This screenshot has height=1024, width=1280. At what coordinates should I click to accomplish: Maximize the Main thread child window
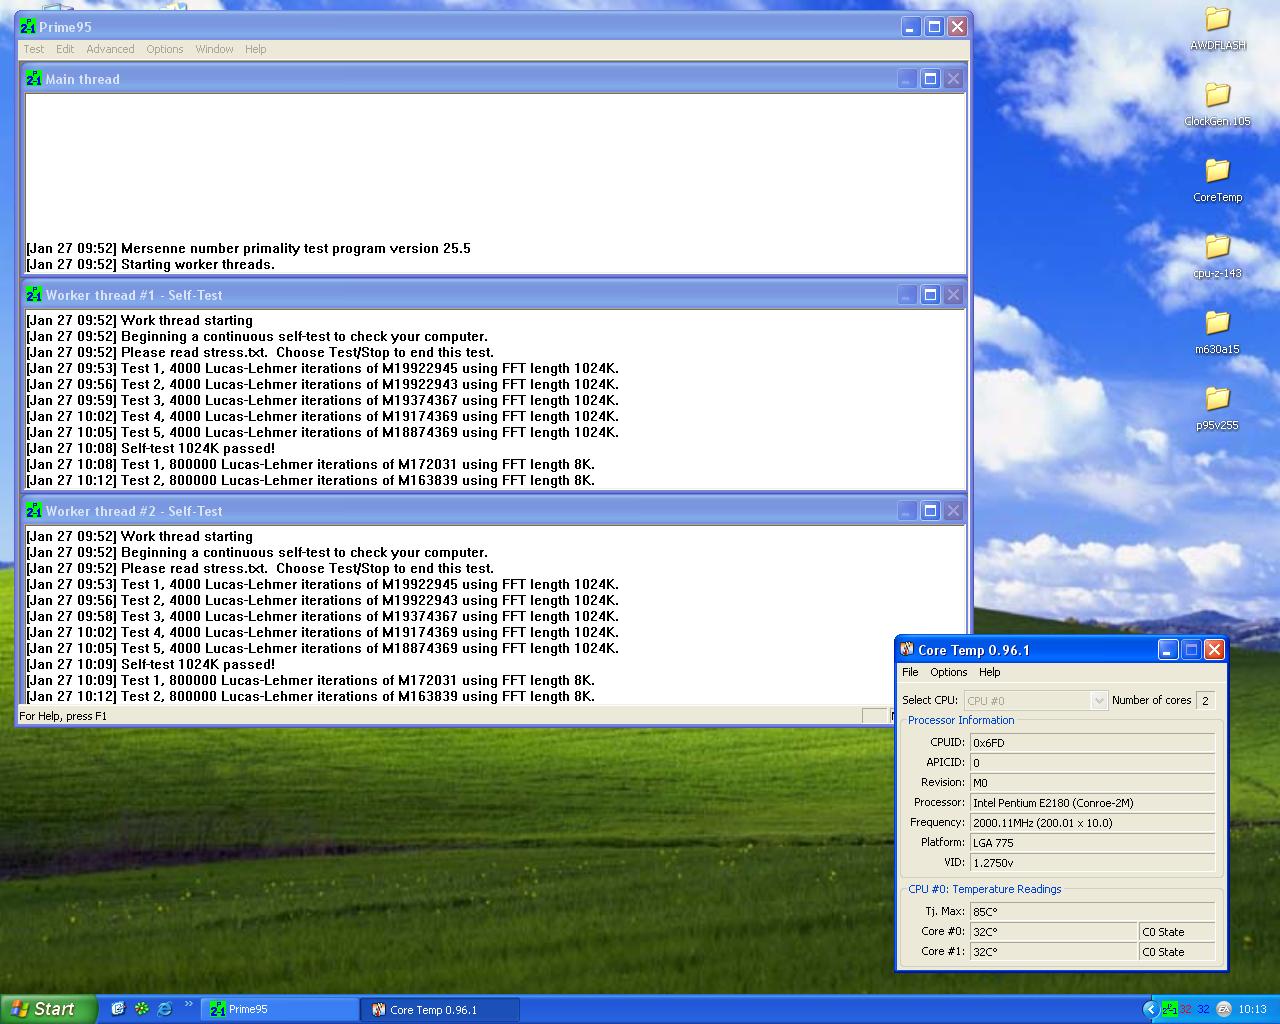(x=930, y=79)
